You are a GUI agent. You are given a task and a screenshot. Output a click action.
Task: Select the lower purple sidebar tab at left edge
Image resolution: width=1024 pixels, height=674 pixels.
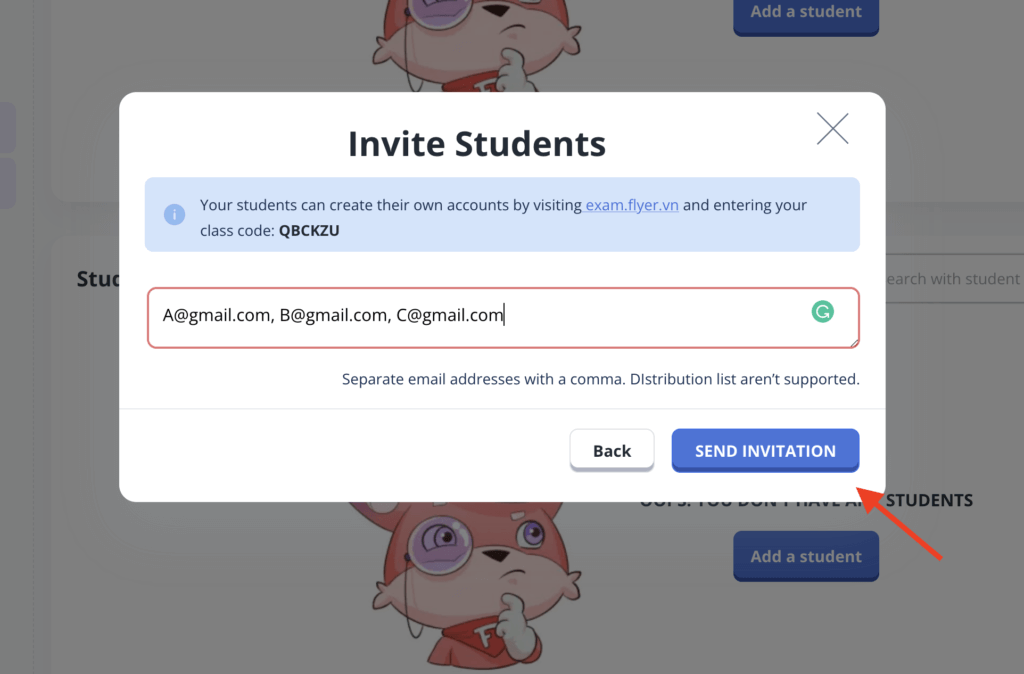tap(7, 182)
